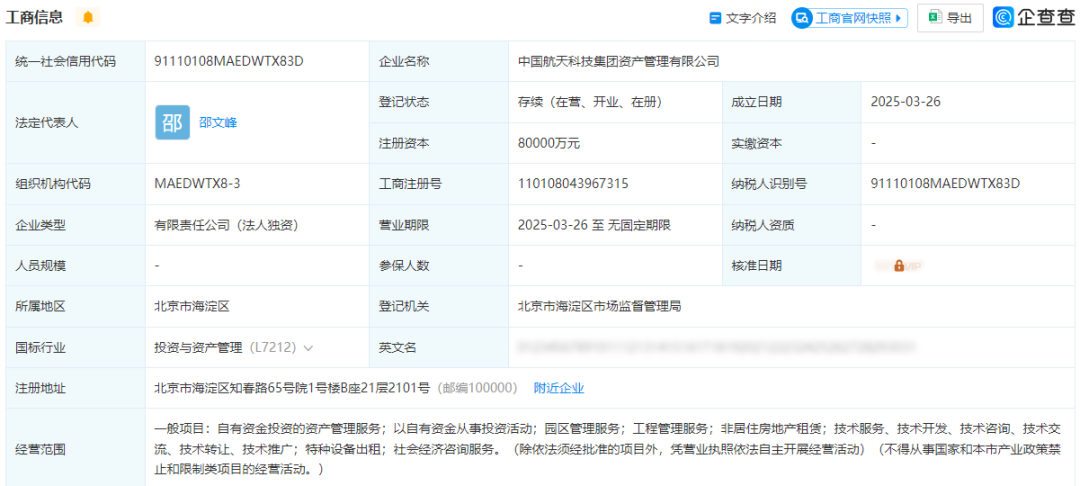Click the 人员规模 label cell
The width and height of the screenshot is (1080, 486).
[76, 266]
